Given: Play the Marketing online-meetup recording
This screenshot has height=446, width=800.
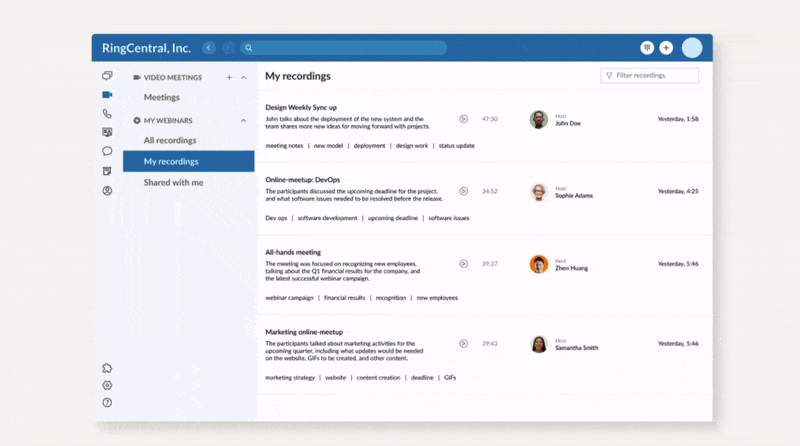Looking at the screenshot, I should tap(464, 343).
